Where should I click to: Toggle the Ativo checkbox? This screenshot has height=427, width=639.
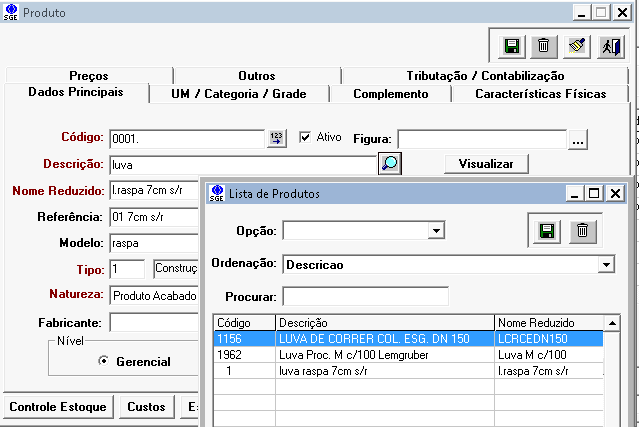tap(306, 137)
